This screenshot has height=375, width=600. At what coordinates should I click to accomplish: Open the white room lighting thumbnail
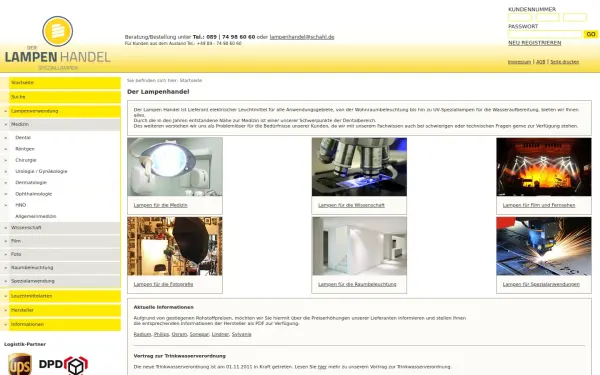click(x=359, y=246)
